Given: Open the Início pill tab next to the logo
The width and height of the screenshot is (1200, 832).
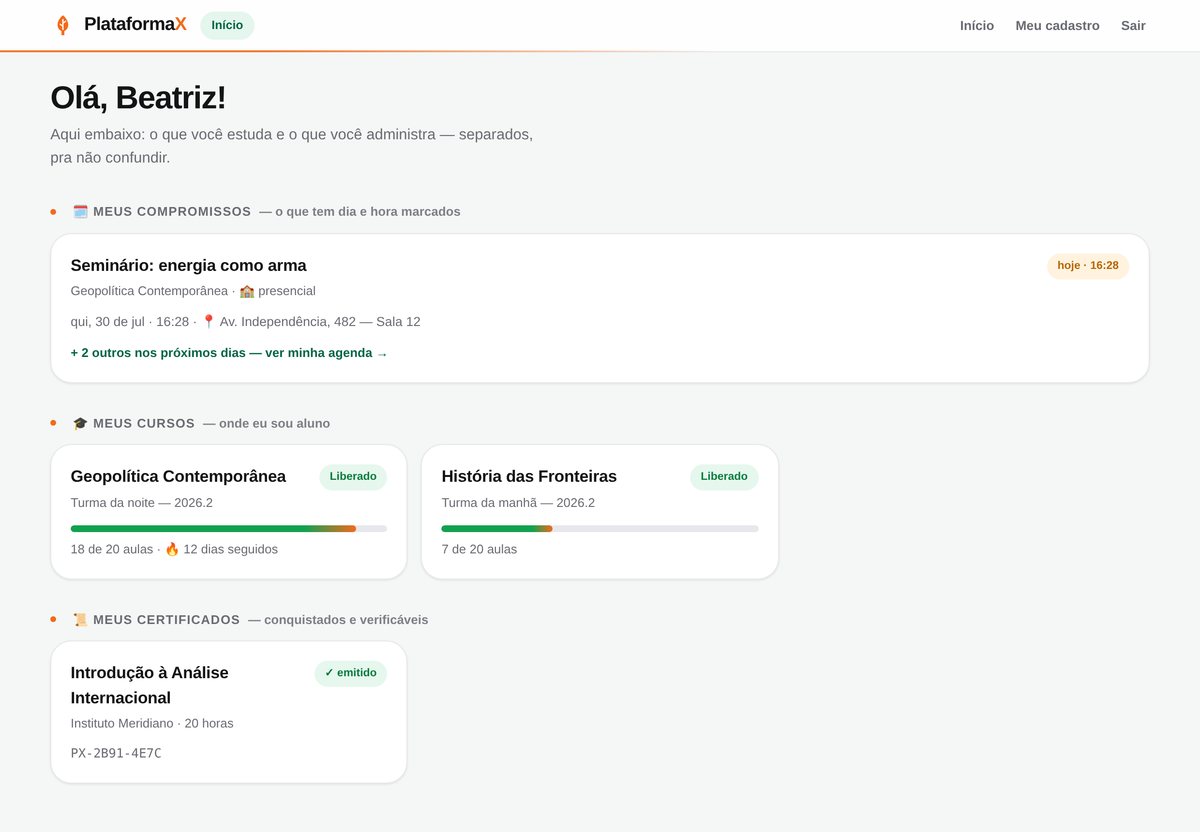Looking at the screenshot, I should click(227, 25).
